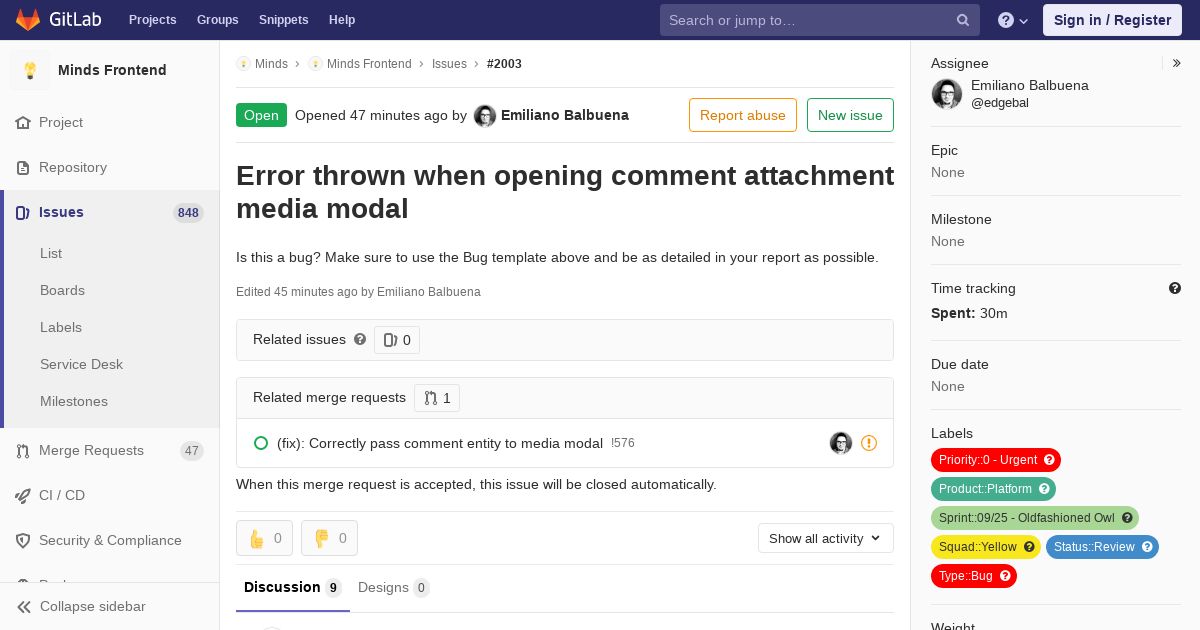This screenshot has height=630, width=1200.
Task: Open the Projects menu in top bar
Action: [x=153, y=20]
